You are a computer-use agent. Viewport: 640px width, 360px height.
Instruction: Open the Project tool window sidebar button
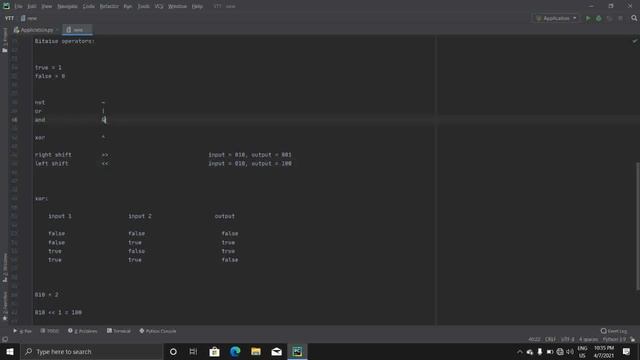[5, 40]
